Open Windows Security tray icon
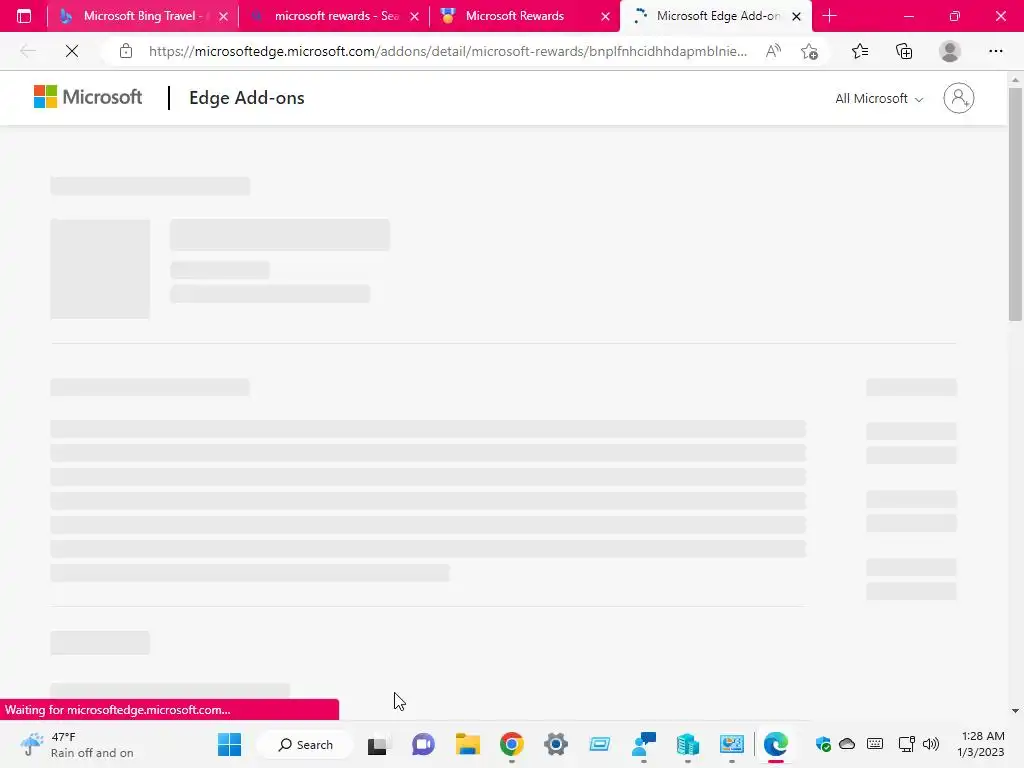1024x768 pixels. [x=823, y=744]
